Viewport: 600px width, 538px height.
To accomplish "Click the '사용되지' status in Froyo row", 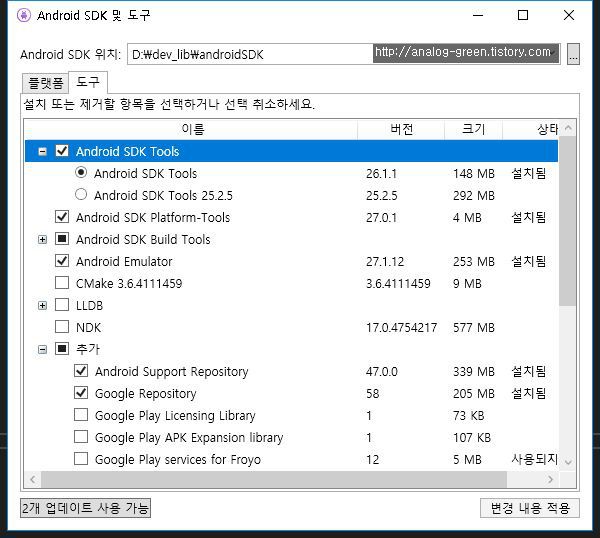I will pos(535,459).
